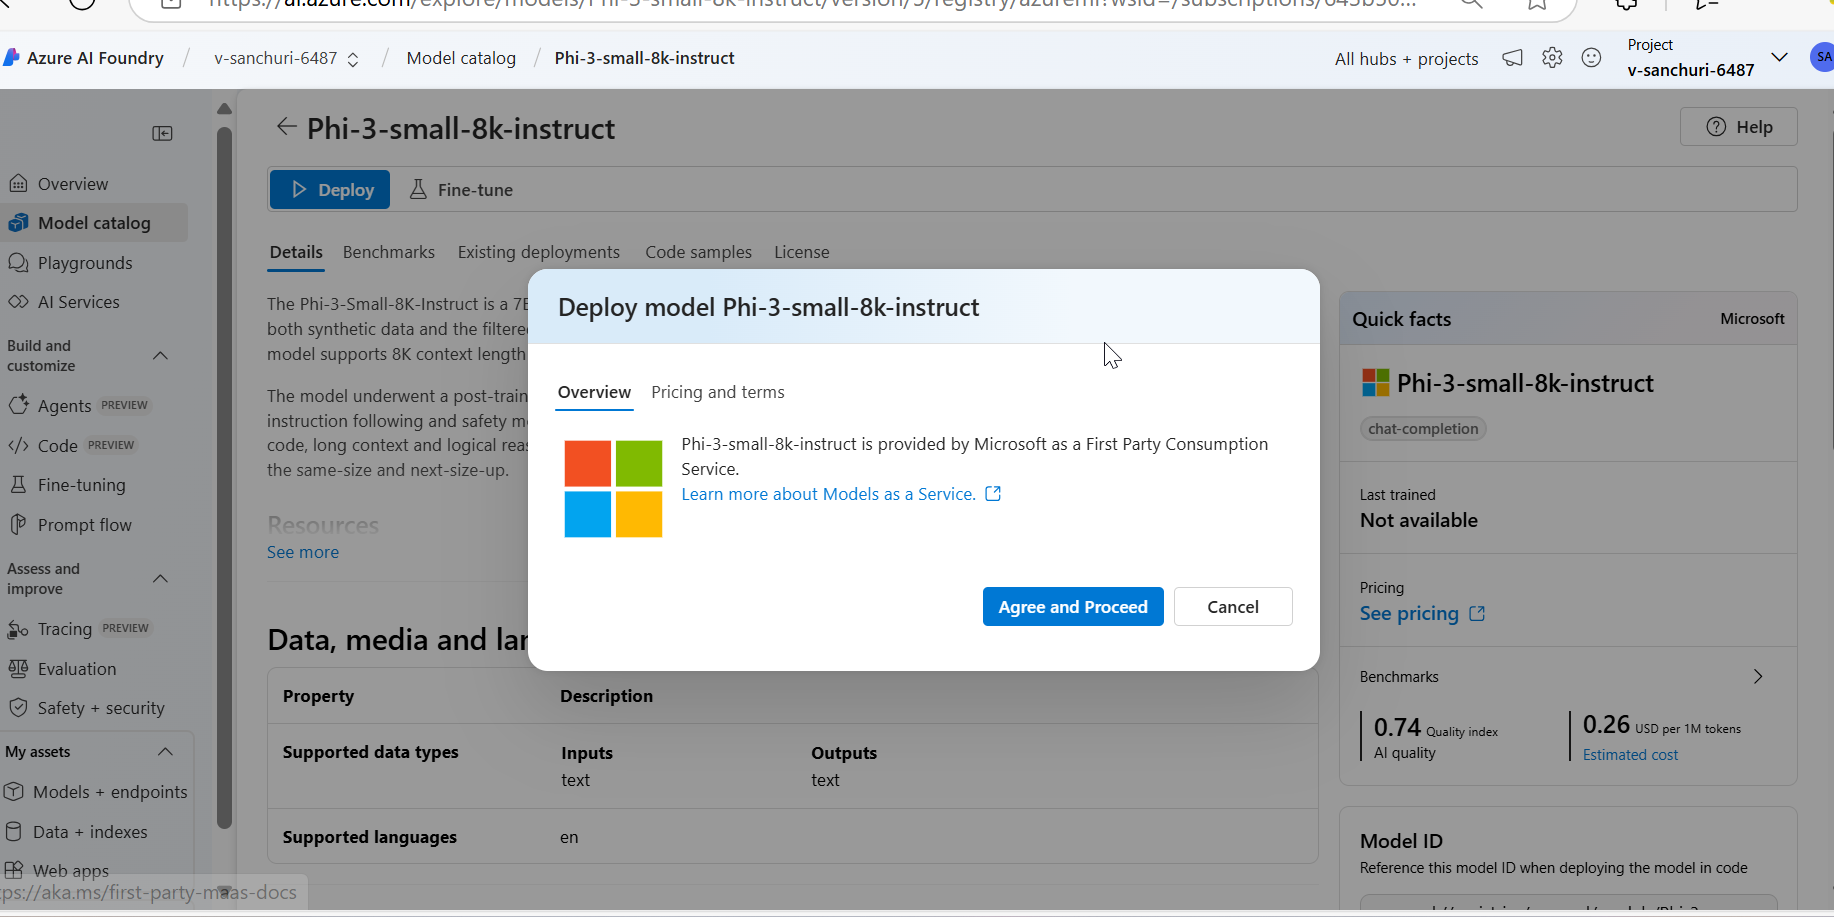
Task: Collapse the Assess and improve section
Action: [x=160, y=578]
